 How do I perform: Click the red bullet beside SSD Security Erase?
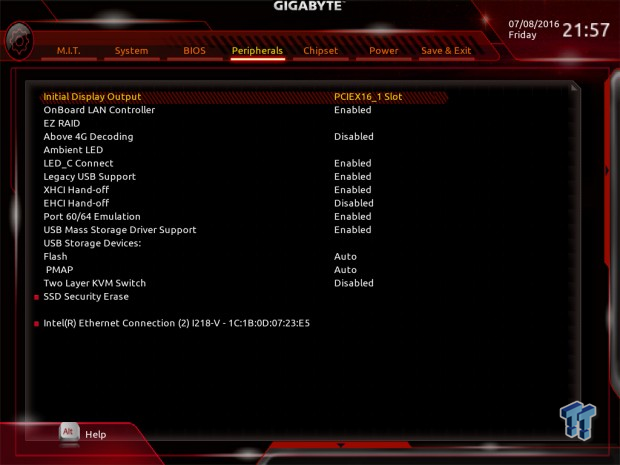36,297
